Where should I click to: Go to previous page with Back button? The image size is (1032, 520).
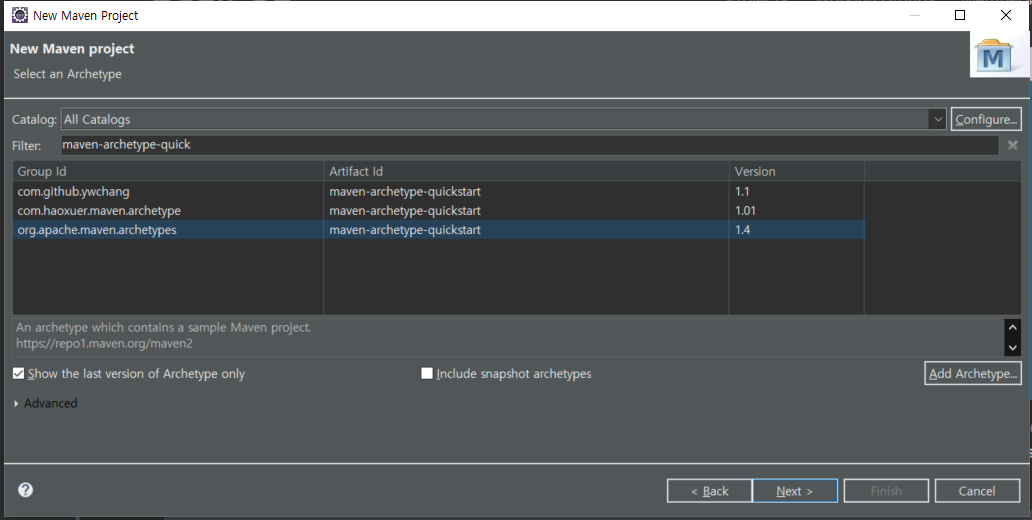click(710, 491)
